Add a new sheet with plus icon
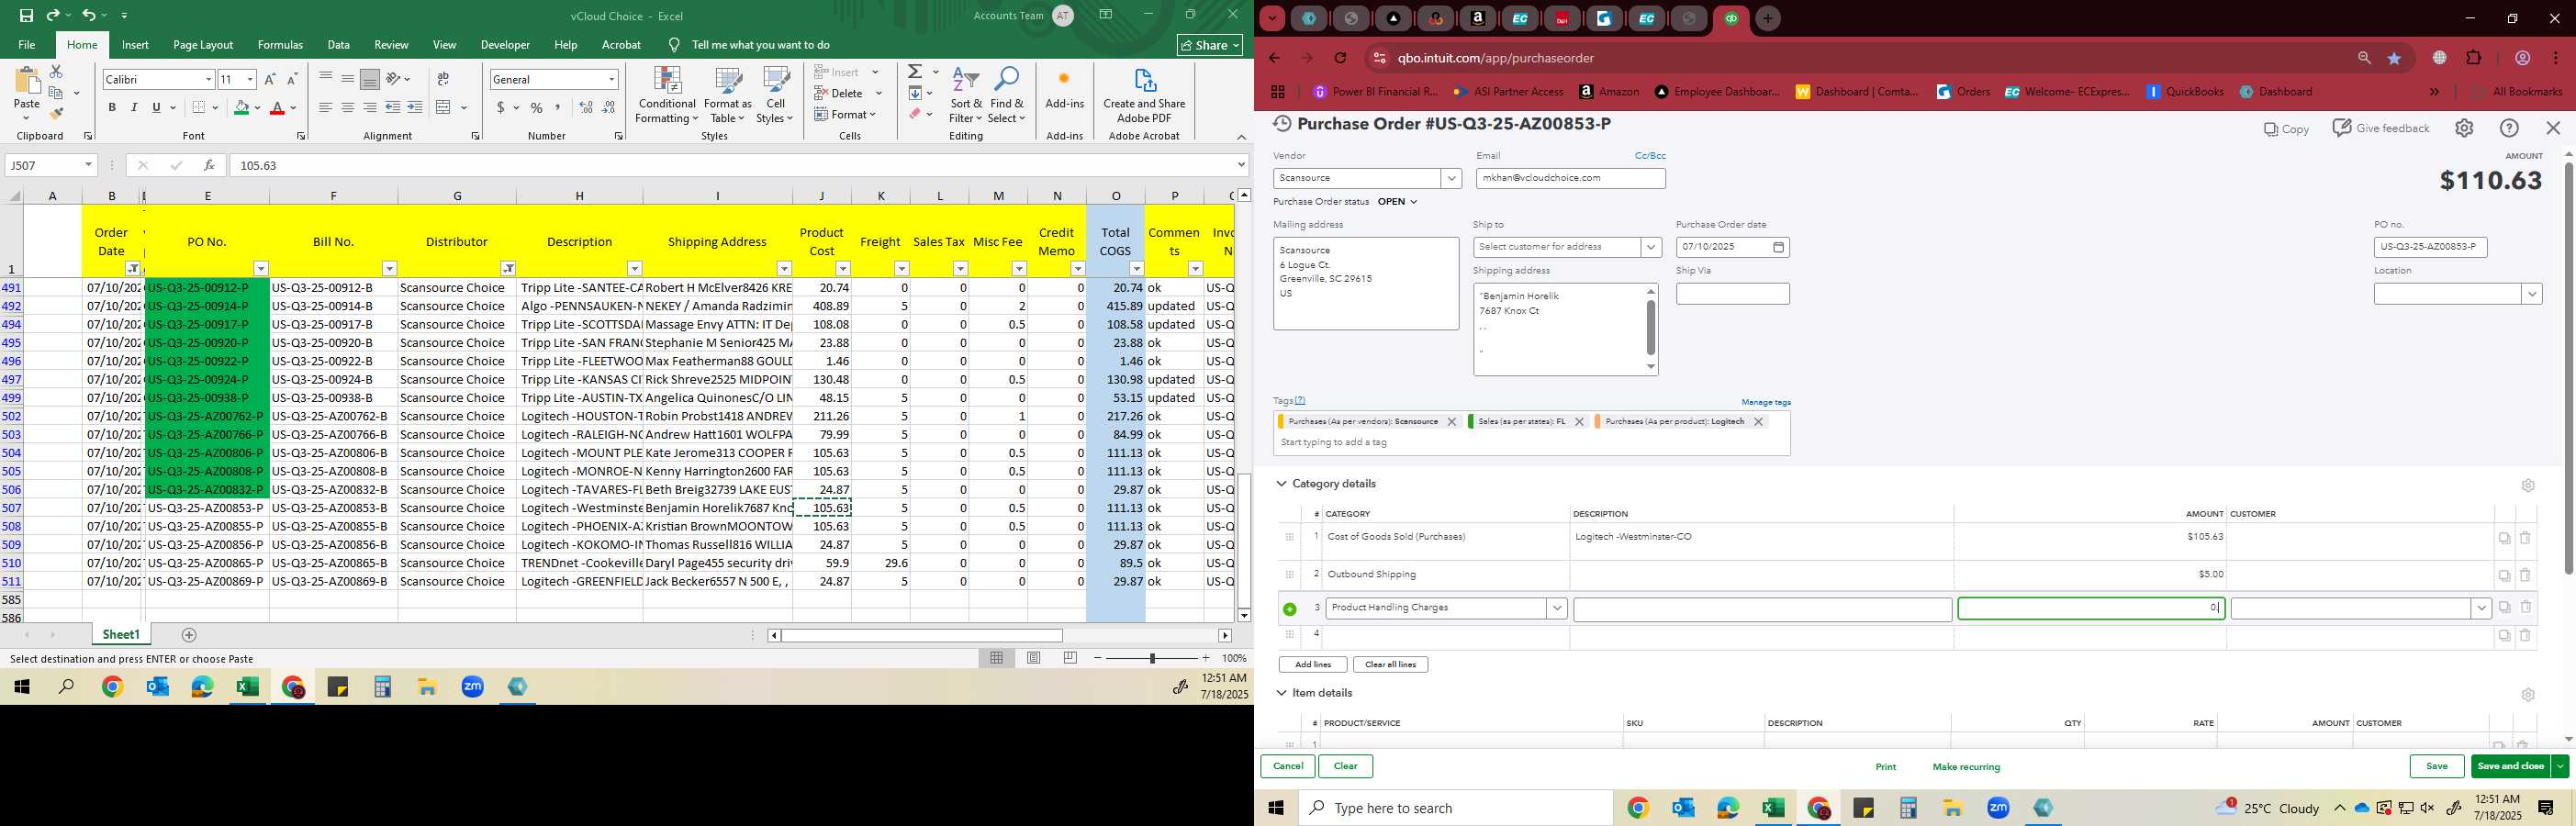 coord(189,635)
